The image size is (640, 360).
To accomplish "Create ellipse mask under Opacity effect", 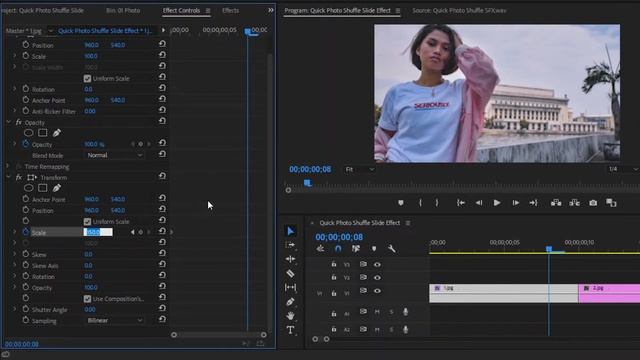I will (x=29, y=133).
